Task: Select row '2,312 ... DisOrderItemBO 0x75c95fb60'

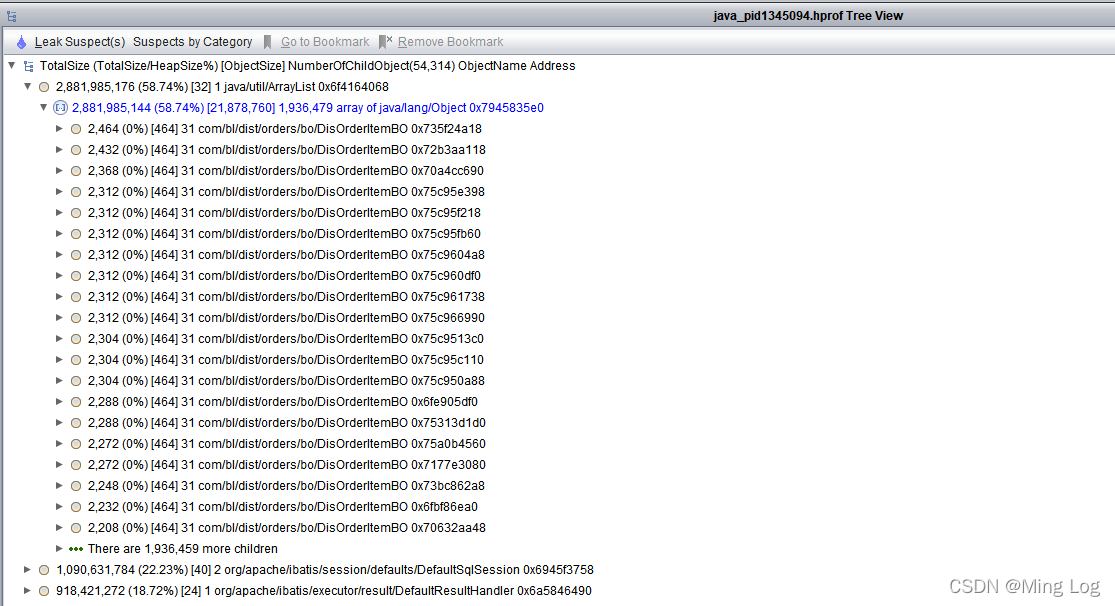Action: pyautogui.click(x=284, y=234)
